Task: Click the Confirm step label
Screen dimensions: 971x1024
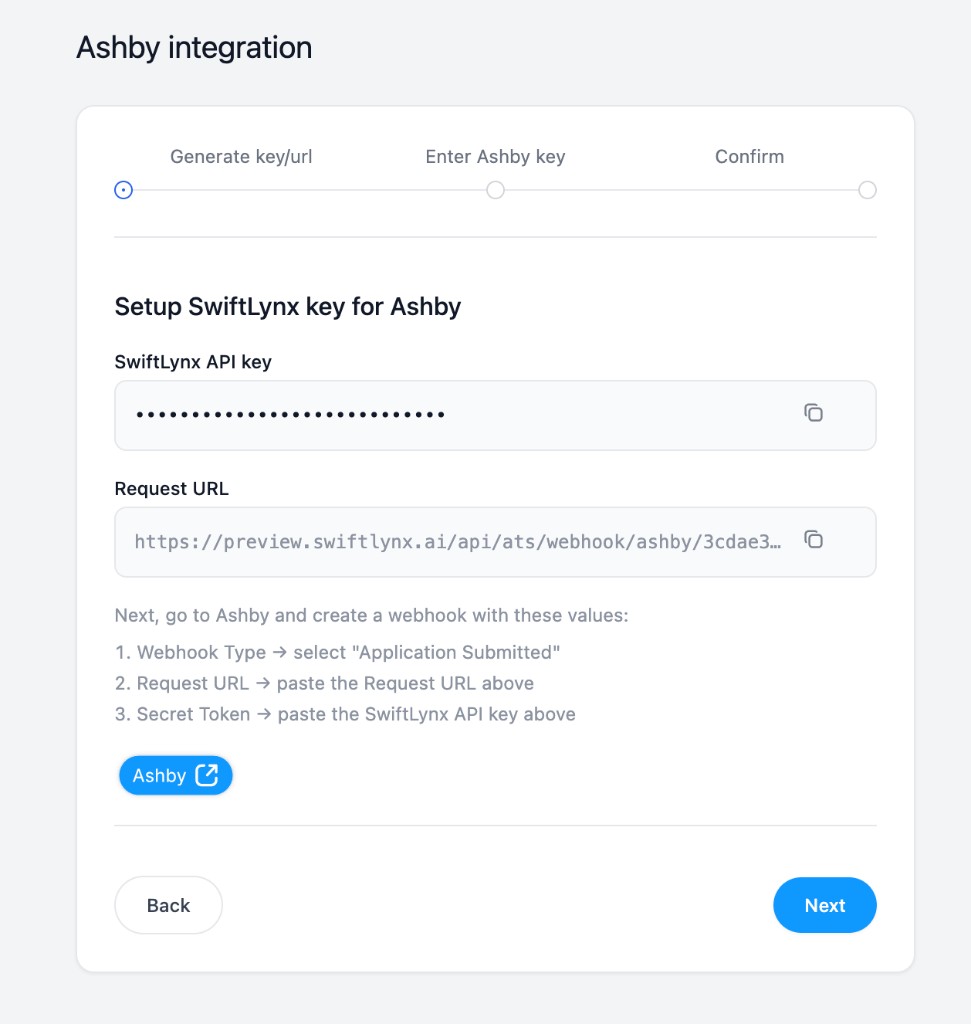Action: (x=749, y=156)
